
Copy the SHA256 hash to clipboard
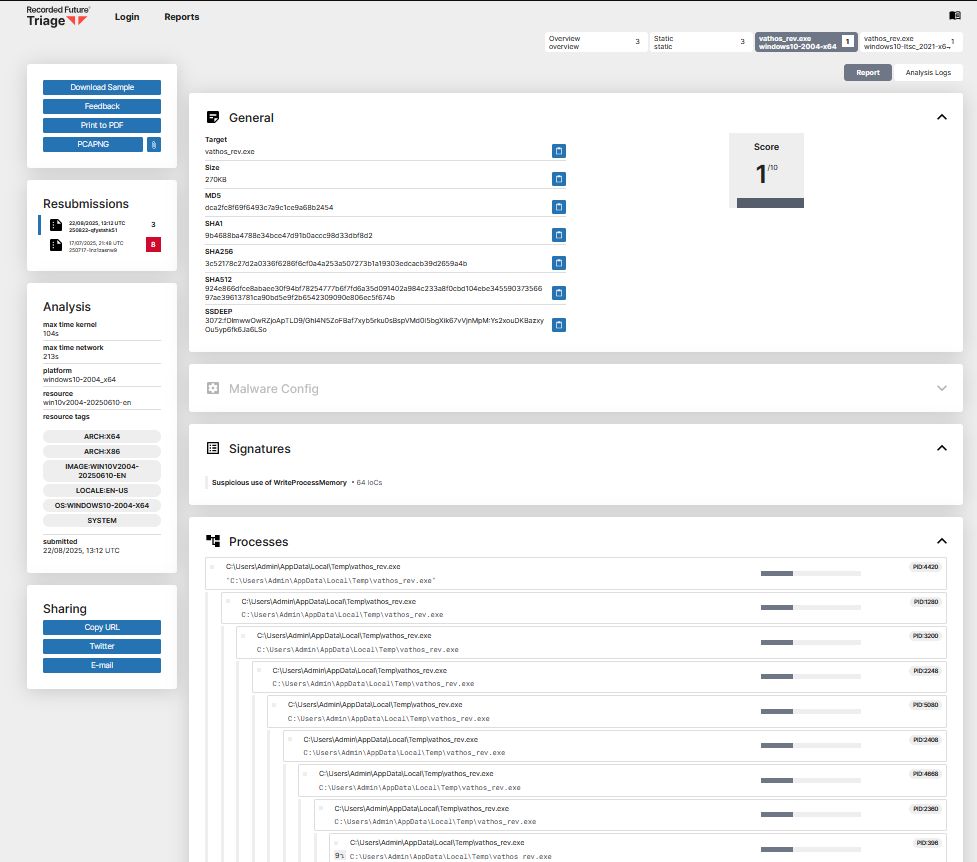point(559,263)
